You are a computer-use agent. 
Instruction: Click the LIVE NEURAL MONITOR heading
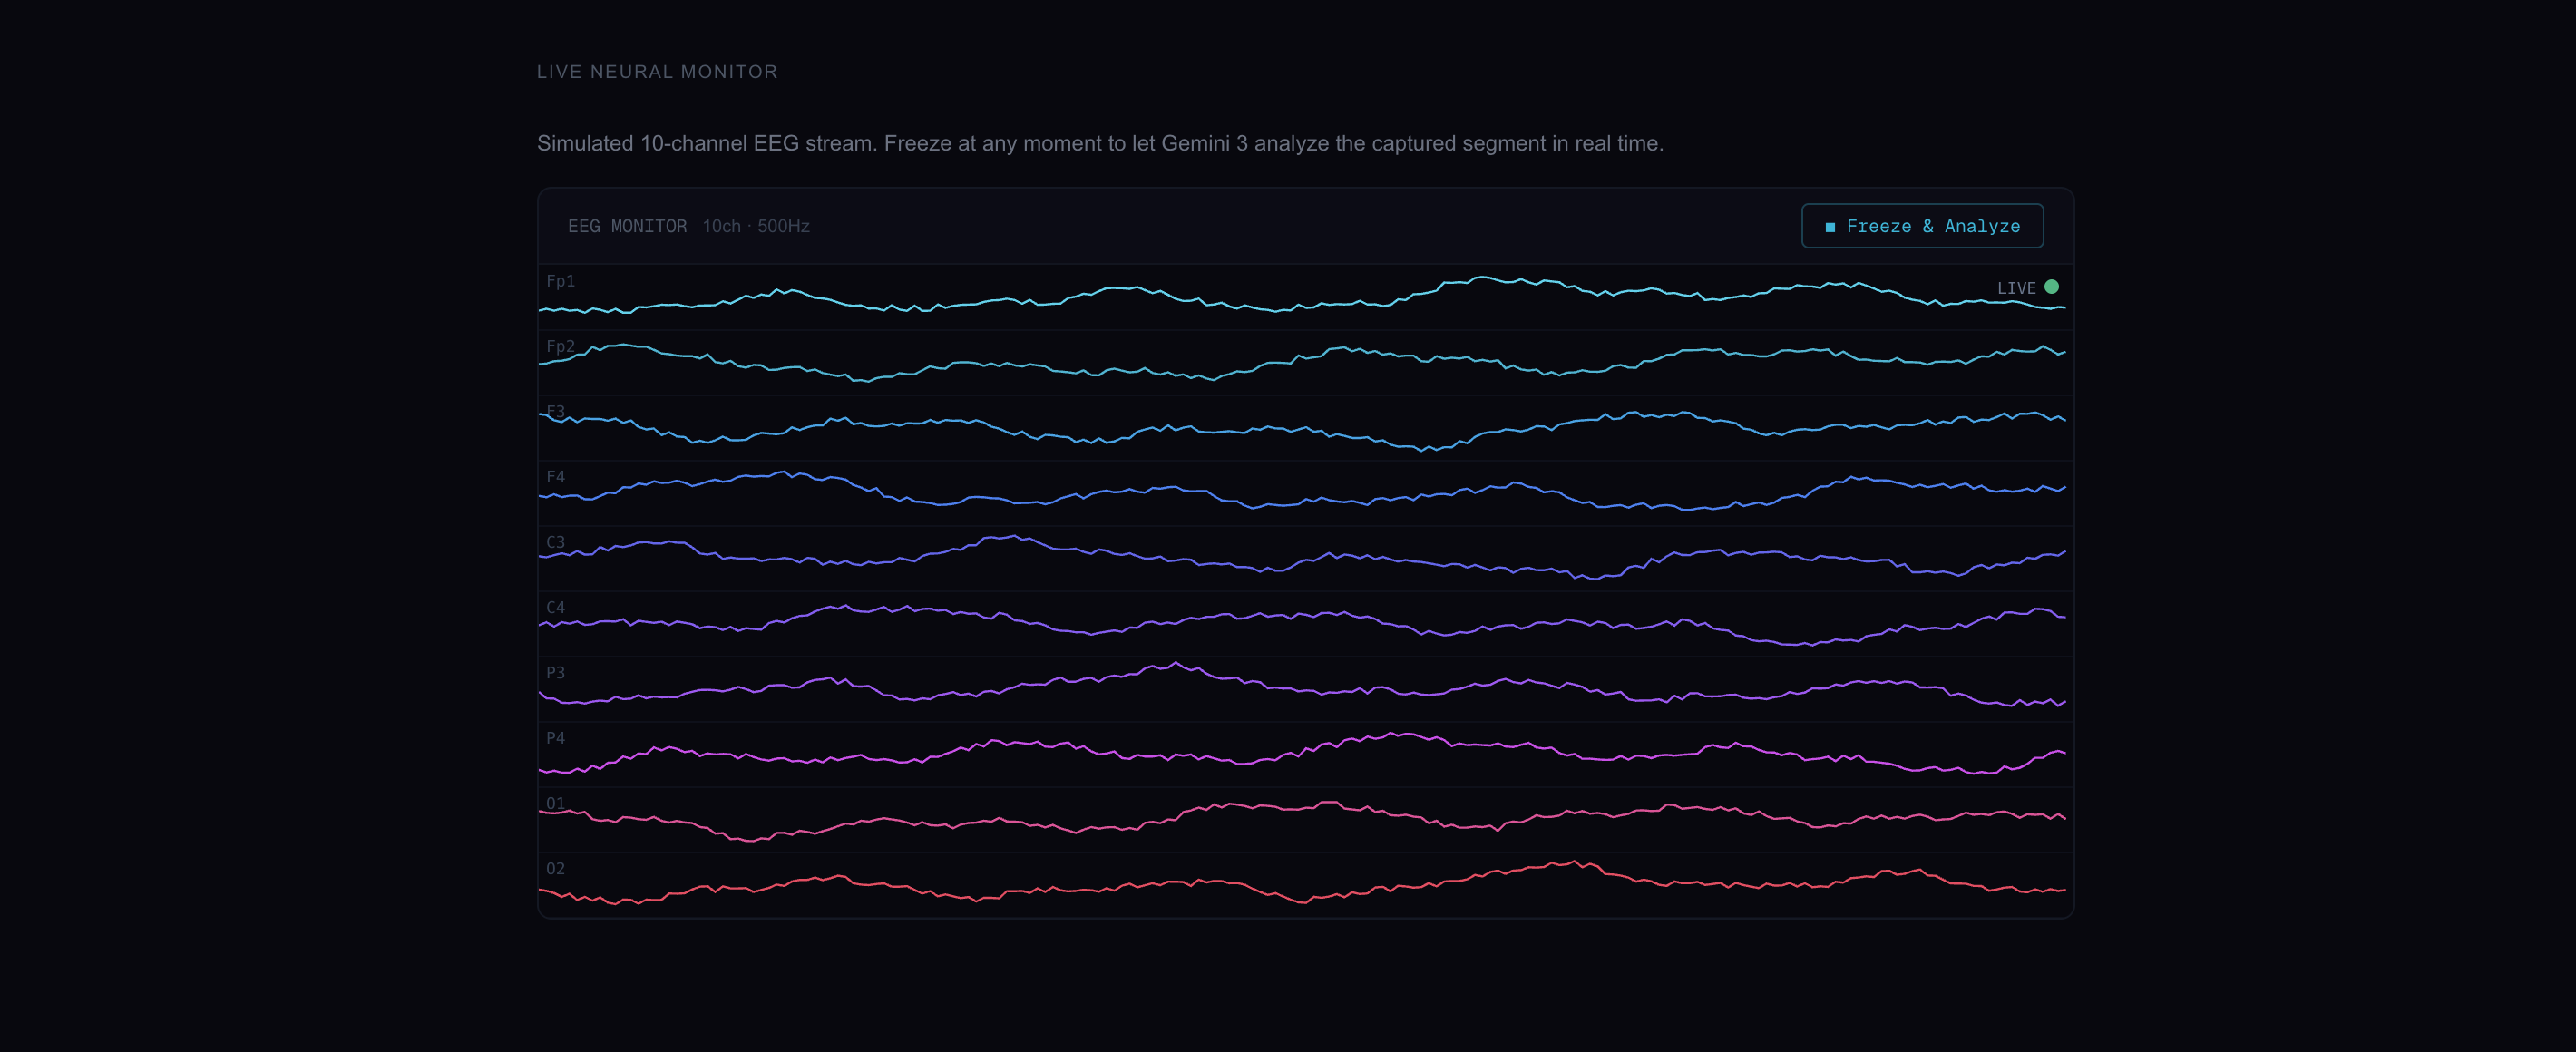(657, 72)
